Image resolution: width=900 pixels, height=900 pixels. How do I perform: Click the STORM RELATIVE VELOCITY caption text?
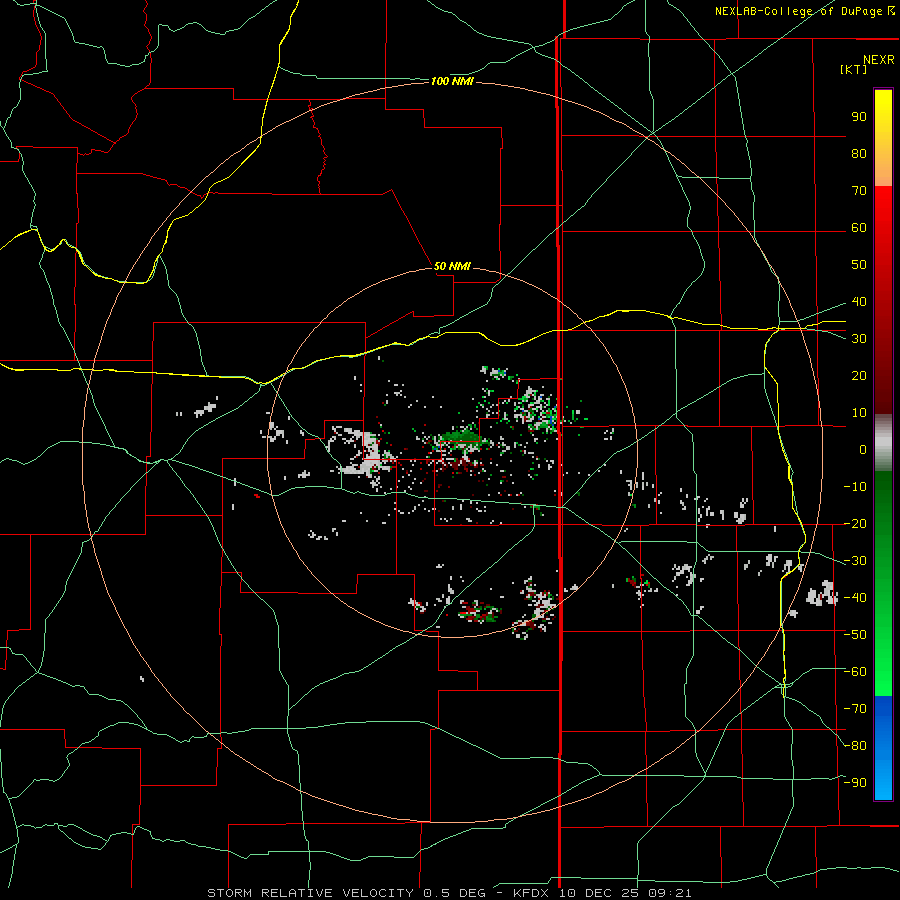(x=310, y=893)
